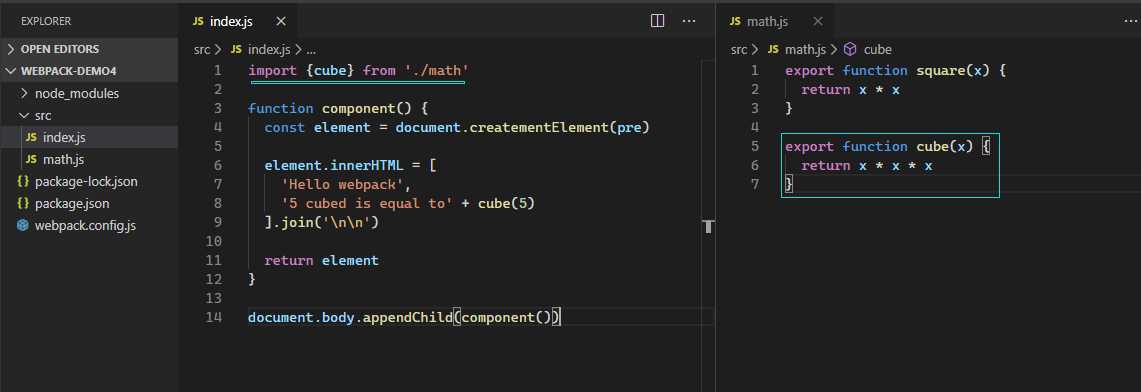This screenshot has width=1141, height=392.
Task: Click the src breadcrumb above index.js
Action: click(202, 49)
